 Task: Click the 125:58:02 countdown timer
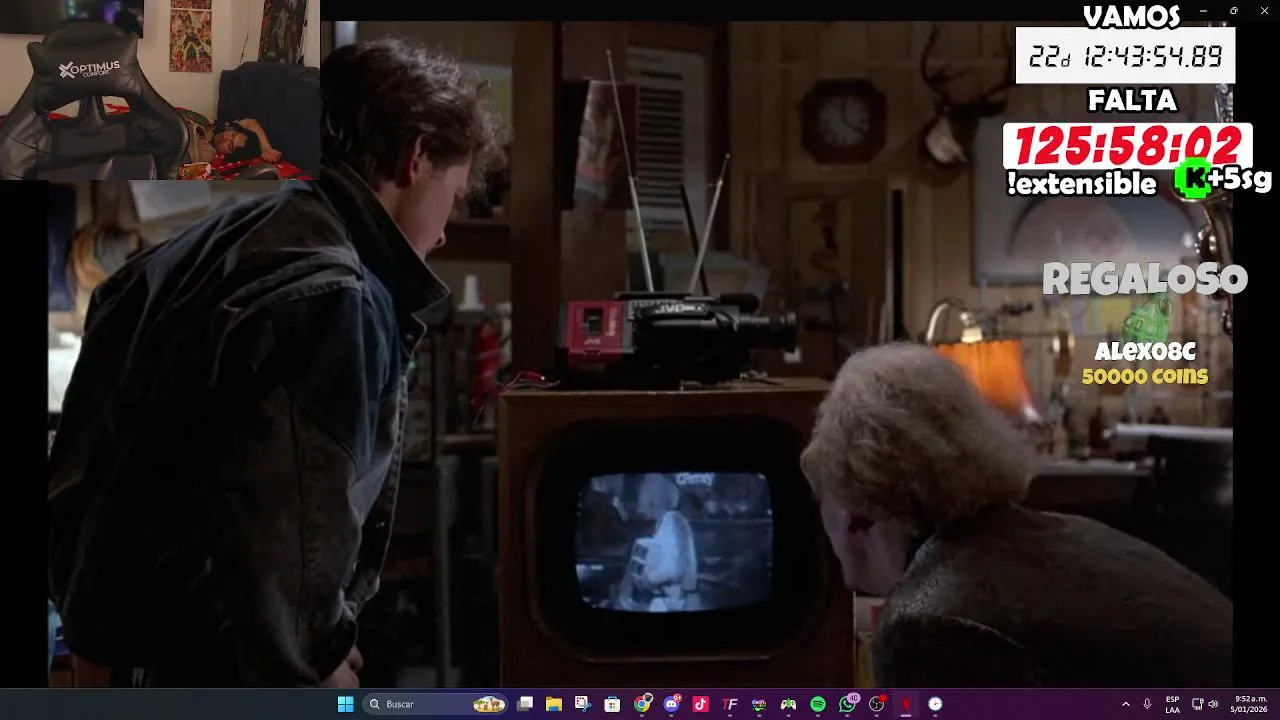point(1128,147)
